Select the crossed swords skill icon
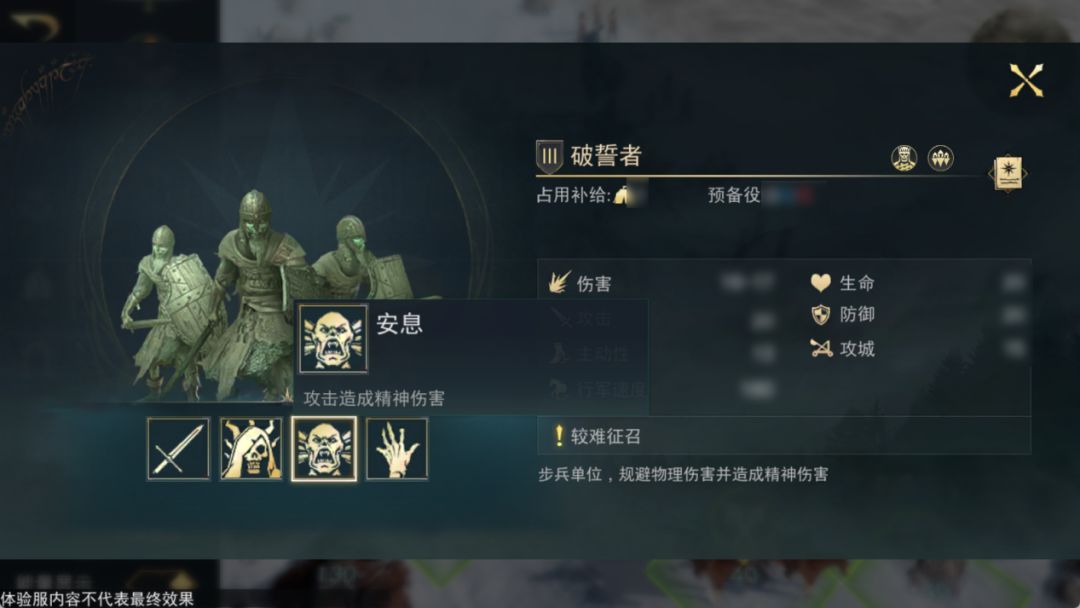The image size is (1080, 608). coord(178,449)
